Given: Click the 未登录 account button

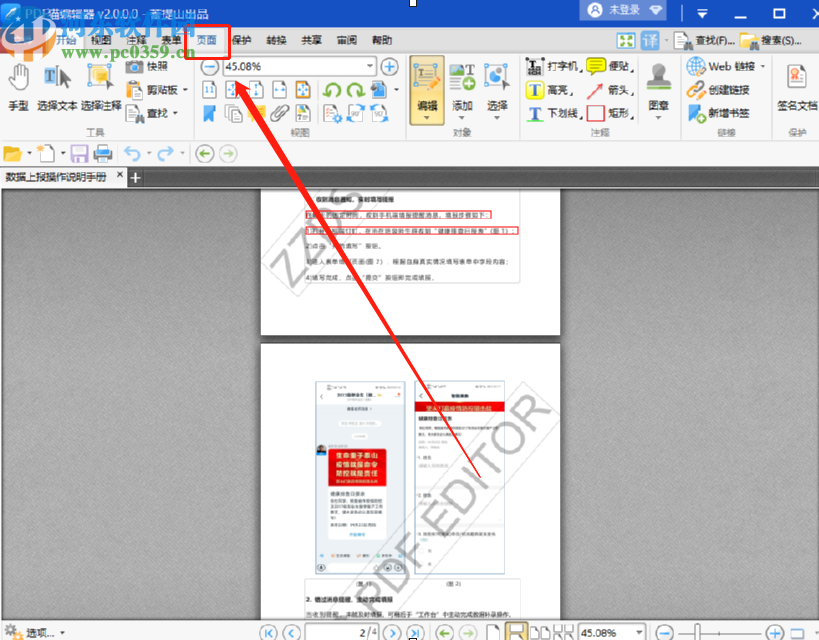Looking at the screenshot, I should (623, 10).
